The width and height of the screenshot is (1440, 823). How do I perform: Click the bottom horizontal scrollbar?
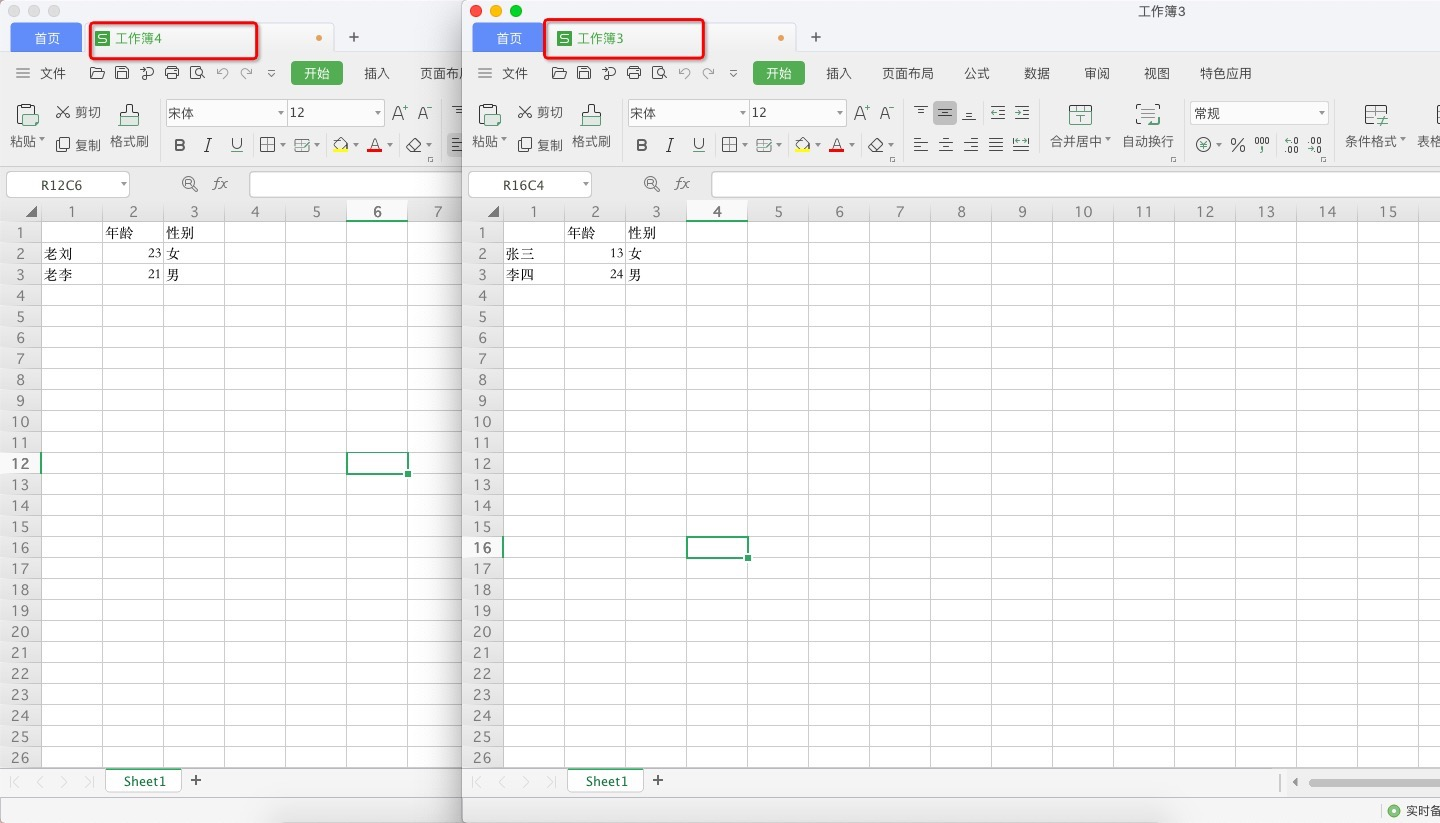(1370, 783)
